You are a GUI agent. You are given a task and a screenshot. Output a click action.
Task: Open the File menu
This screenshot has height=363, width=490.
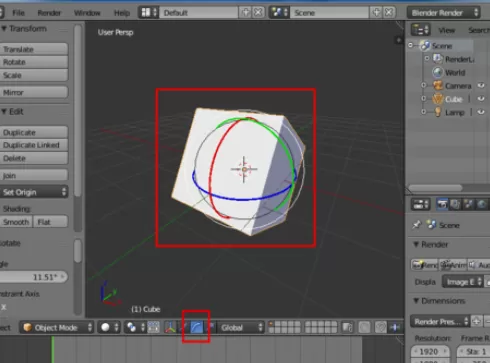click(x=18, y=13)
